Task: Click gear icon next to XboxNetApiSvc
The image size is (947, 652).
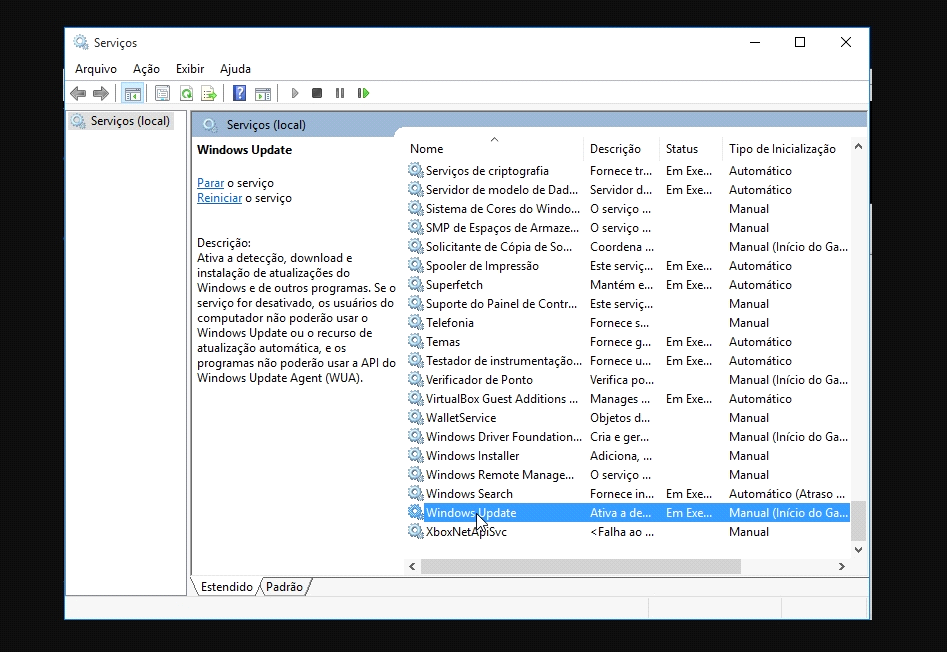Action: point(416,531)
